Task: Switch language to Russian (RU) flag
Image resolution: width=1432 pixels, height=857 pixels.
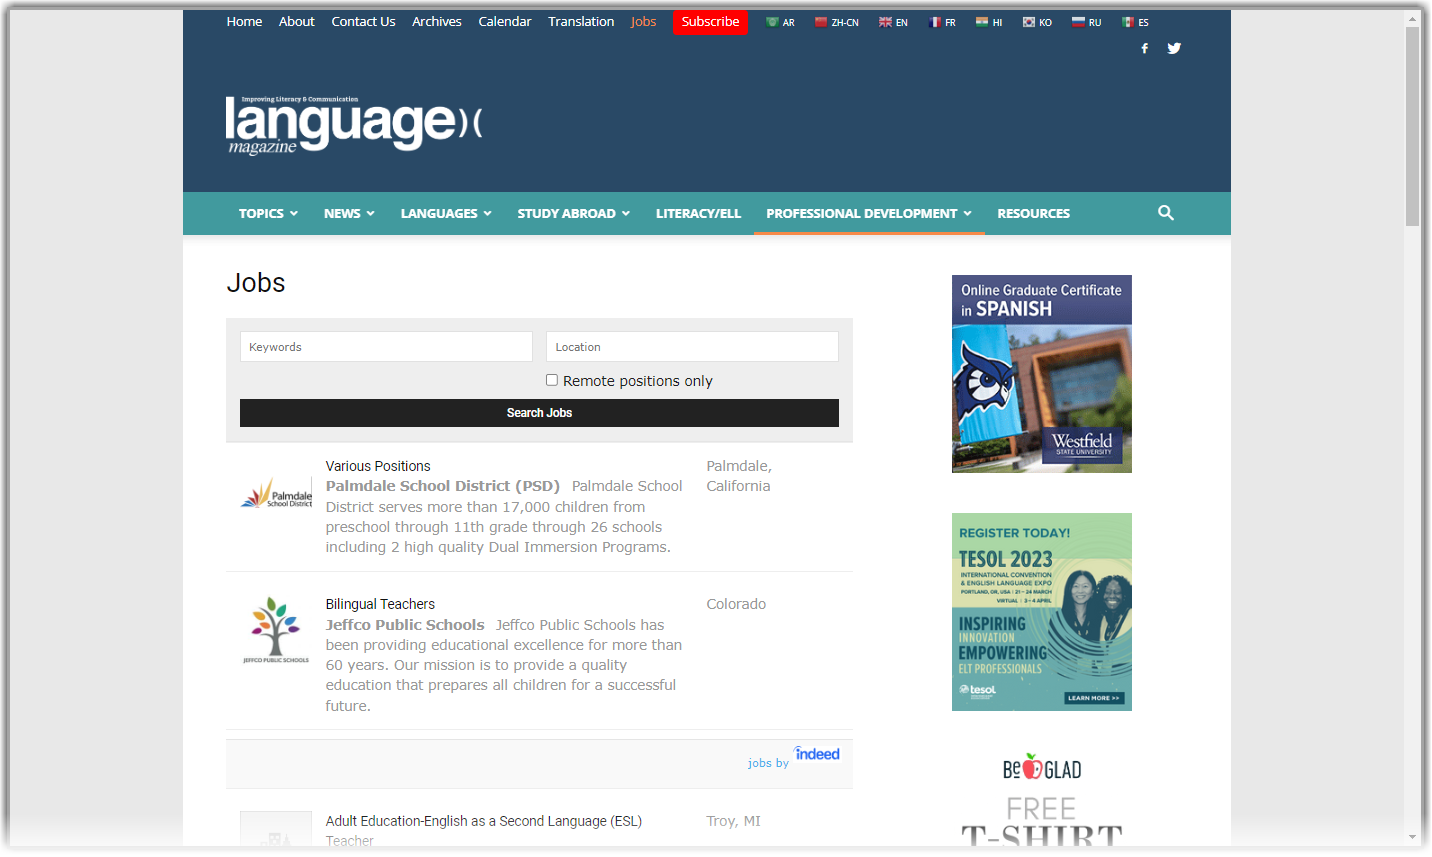Action: coord(1086,22)
